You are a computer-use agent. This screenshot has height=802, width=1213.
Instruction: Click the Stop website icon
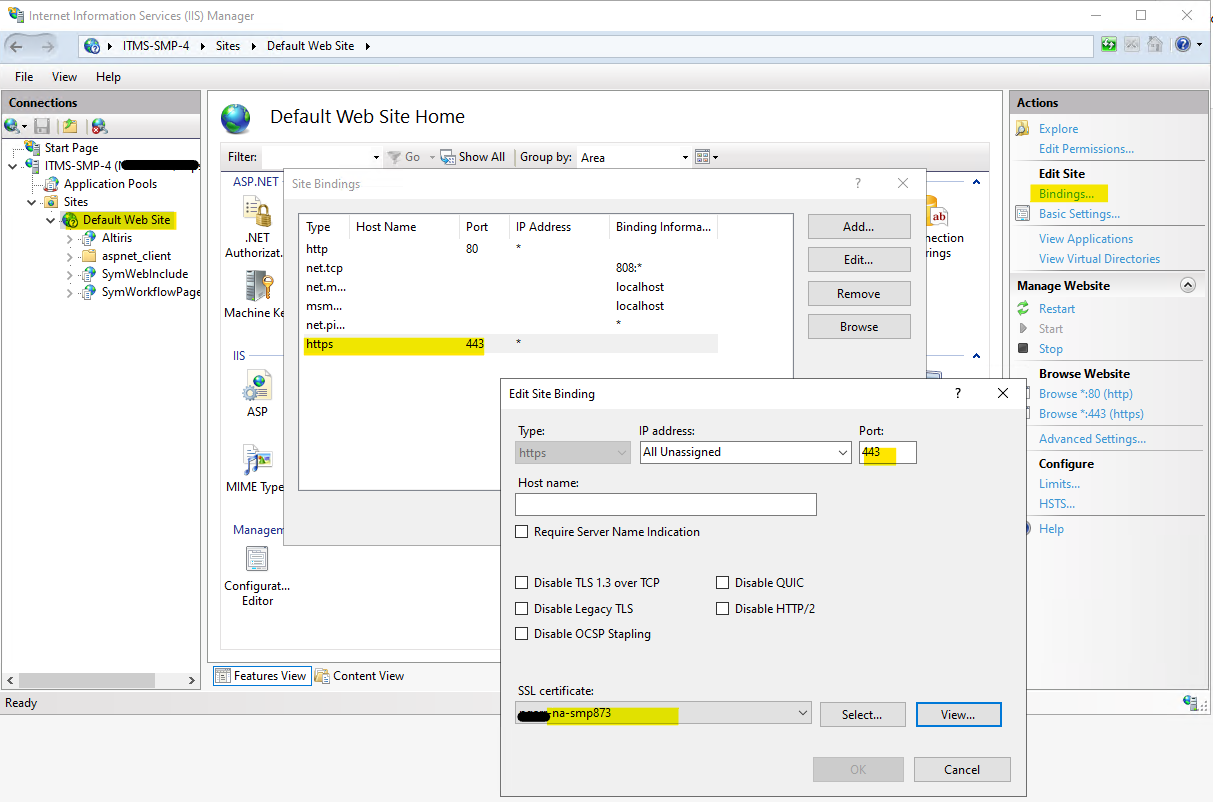coord(1023,349)
